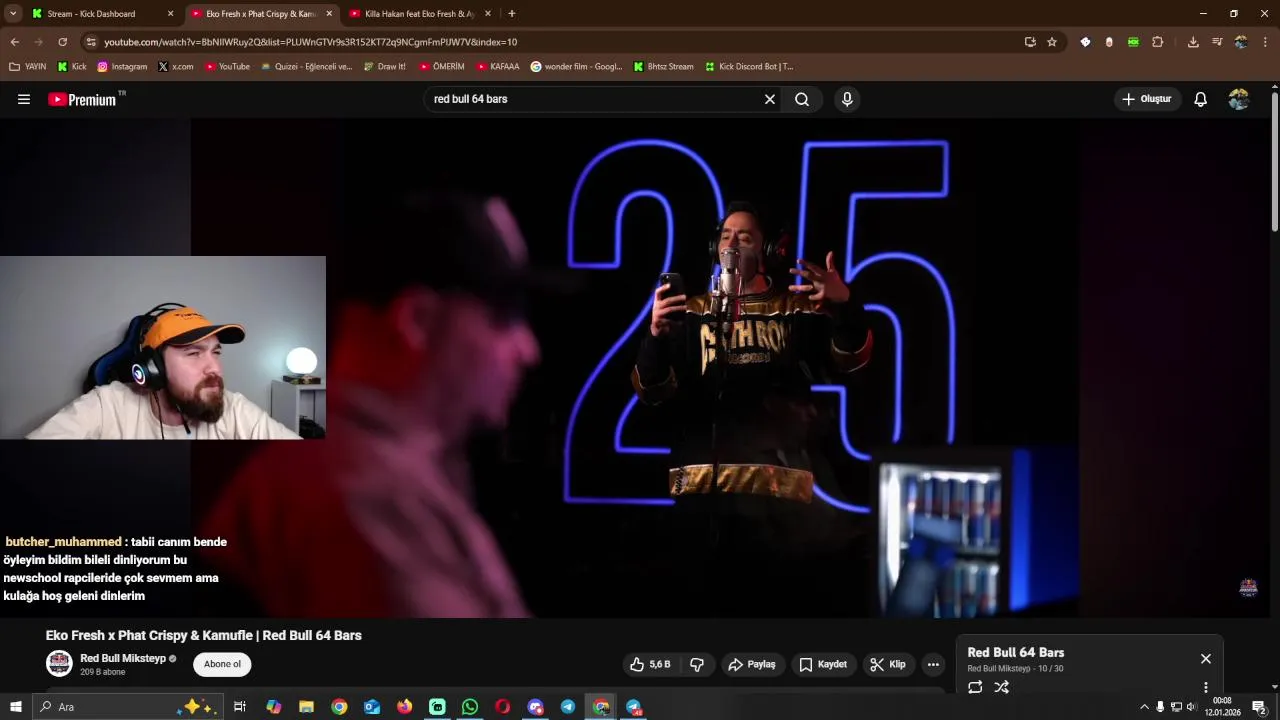Click the Windows taskbar Ara search box

128,707
